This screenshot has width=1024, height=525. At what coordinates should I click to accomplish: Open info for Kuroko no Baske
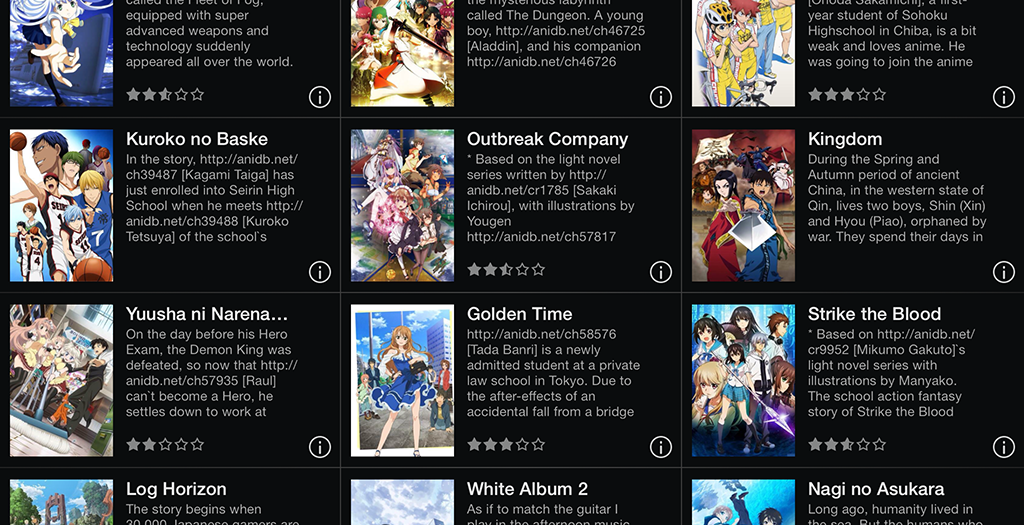[x=319, y=272]
